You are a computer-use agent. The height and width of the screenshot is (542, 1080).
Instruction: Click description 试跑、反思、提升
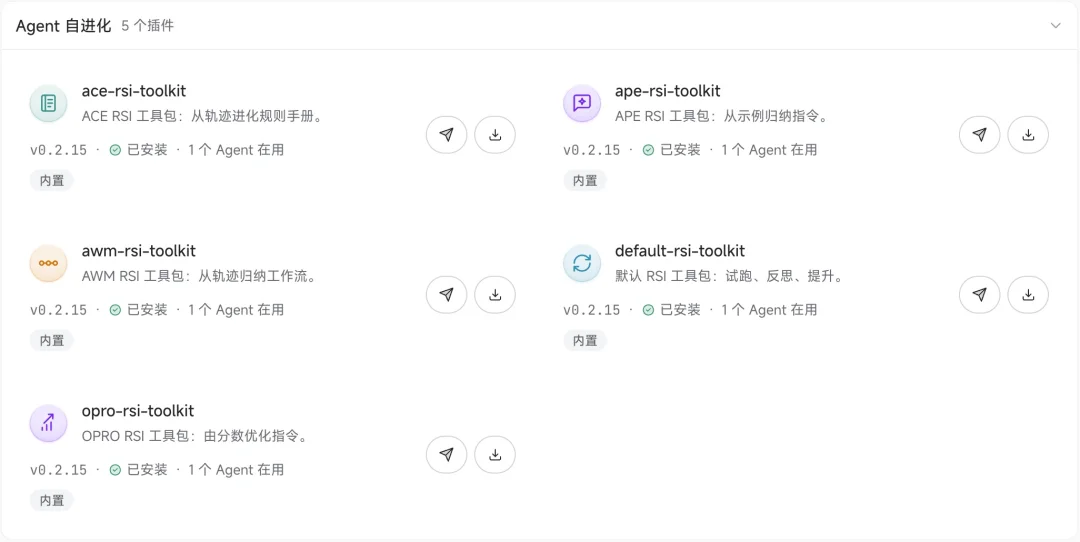(785, 276)
